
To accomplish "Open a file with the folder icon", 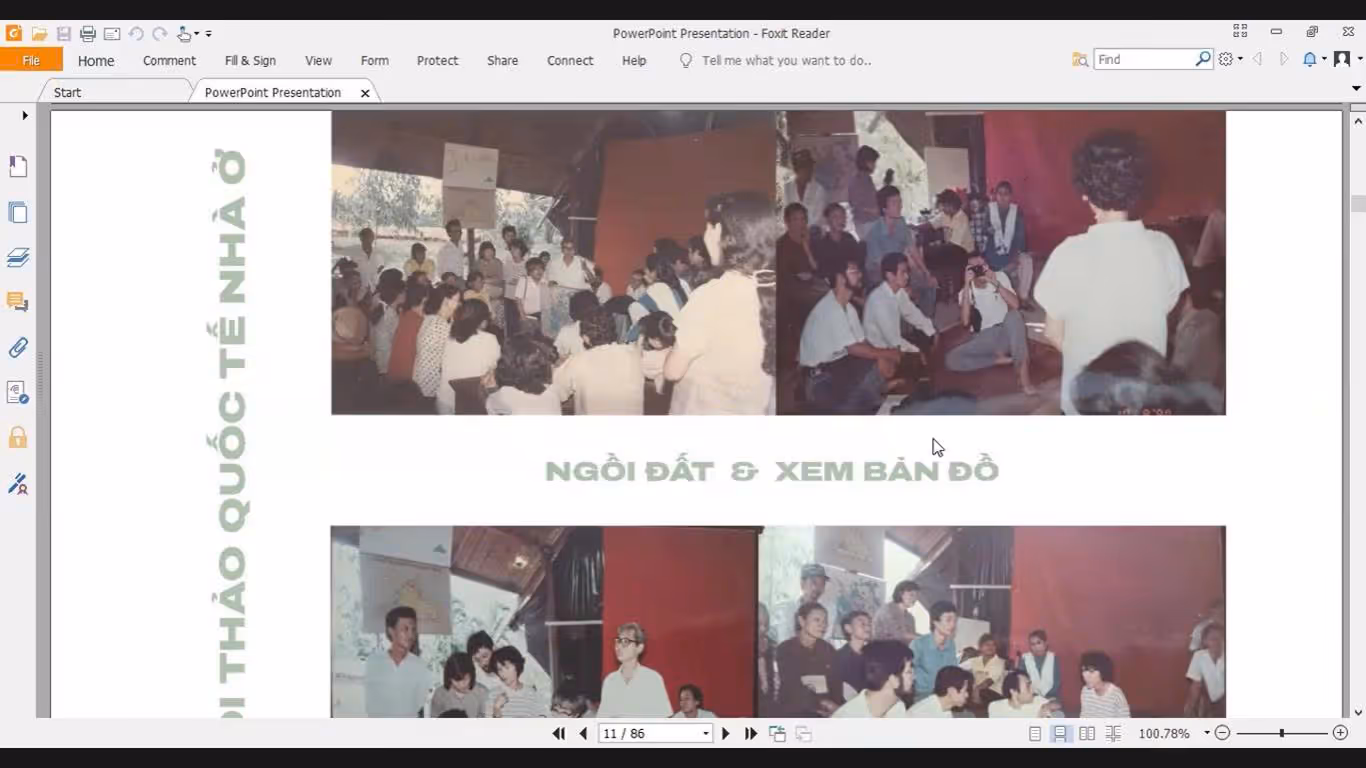I will [39, 34].
